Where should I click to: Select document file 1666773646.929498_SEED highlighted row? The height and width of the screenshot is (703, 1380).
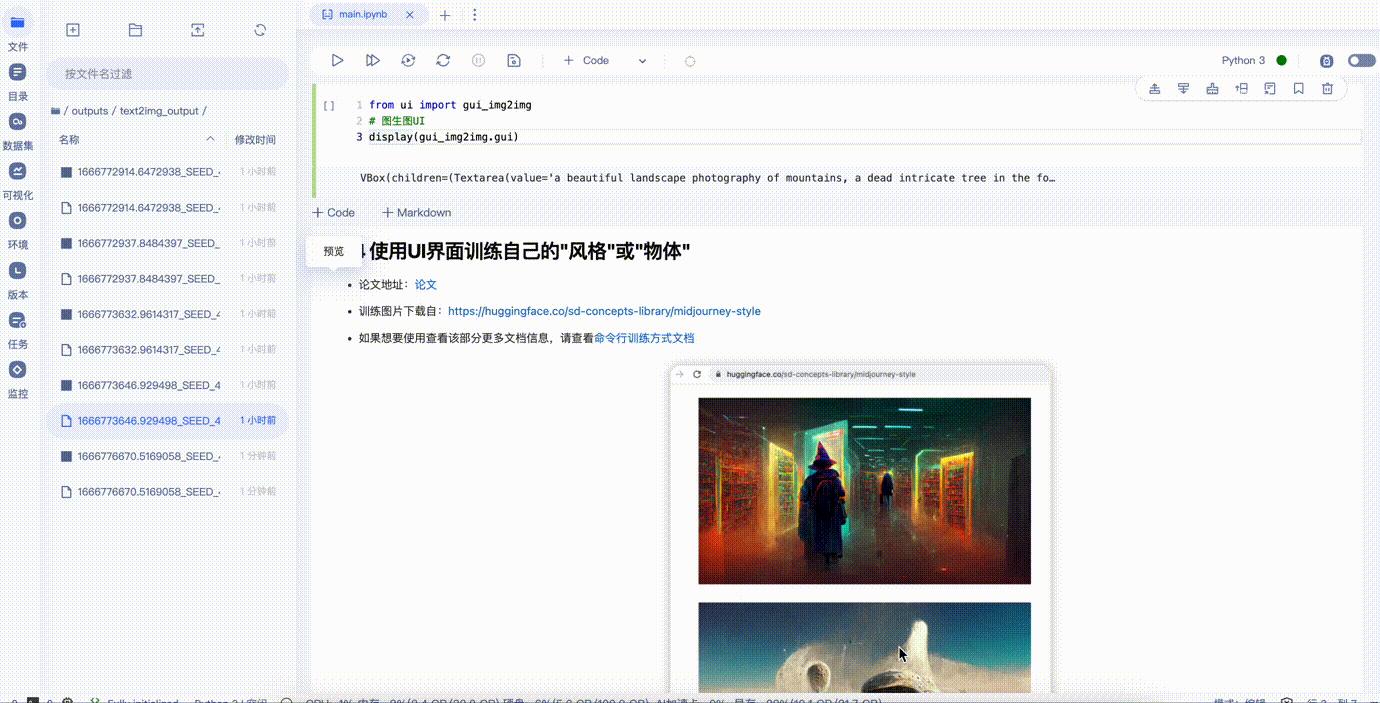point(168,420)
